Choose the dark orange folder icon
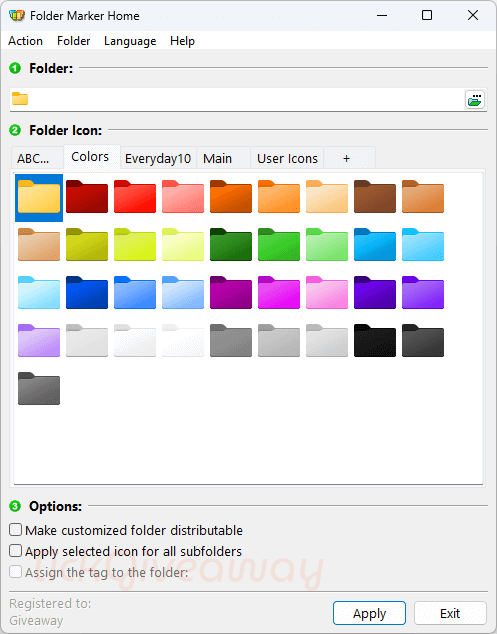 231,197
